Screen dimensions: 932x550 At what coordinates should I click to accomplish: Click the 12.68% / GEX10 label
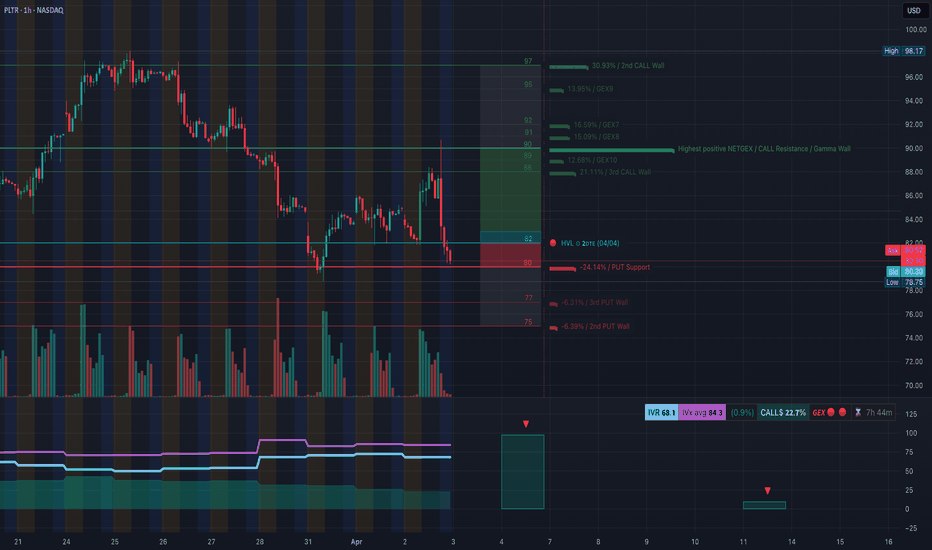coord(592,160)
